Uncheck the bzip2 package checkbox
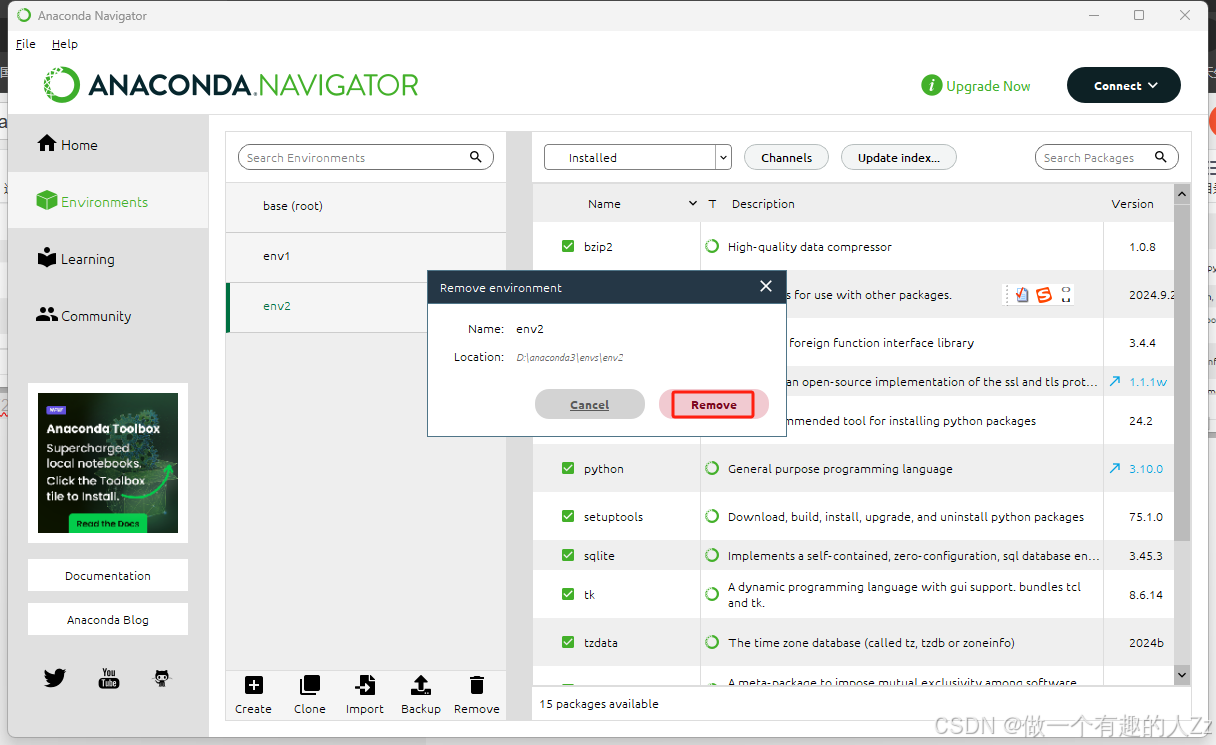 pyautogui.click(x=568, y=246)
